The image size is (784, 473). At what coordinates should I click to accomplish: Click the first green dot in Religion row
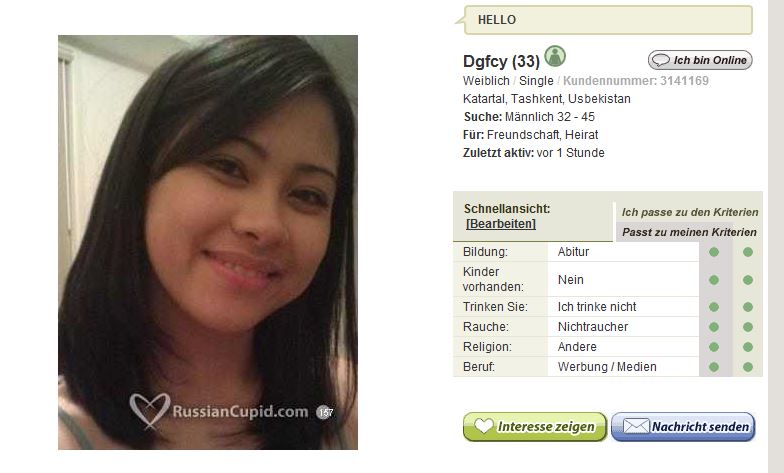tap(714, 347)
